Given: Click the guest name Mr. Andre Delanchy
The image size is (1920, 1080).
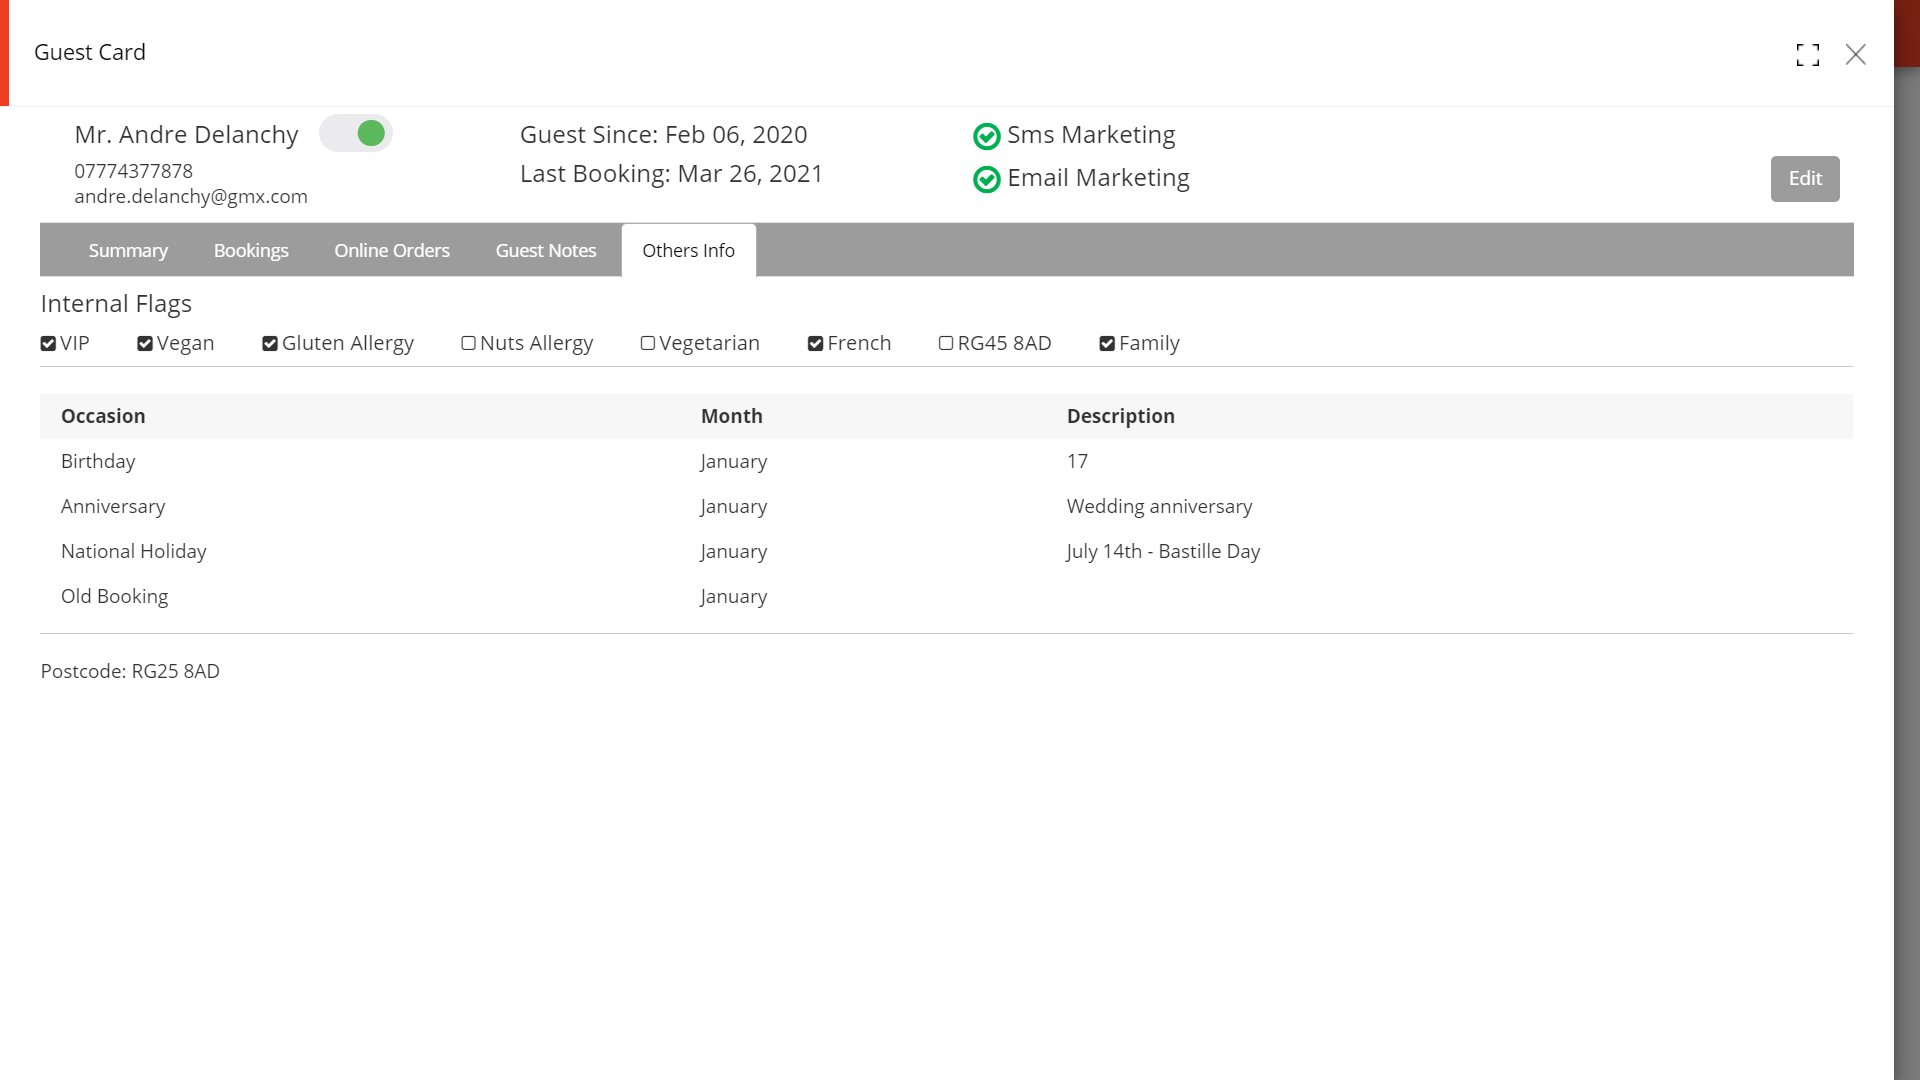Looking at the screenshot, I should point(186,135).
